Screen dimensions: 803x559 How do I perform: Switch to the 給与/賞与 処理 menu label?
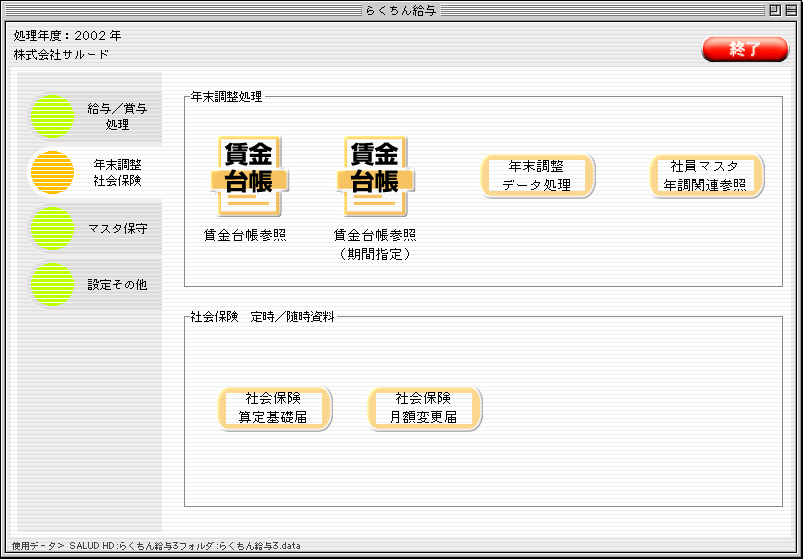point(117,116)
